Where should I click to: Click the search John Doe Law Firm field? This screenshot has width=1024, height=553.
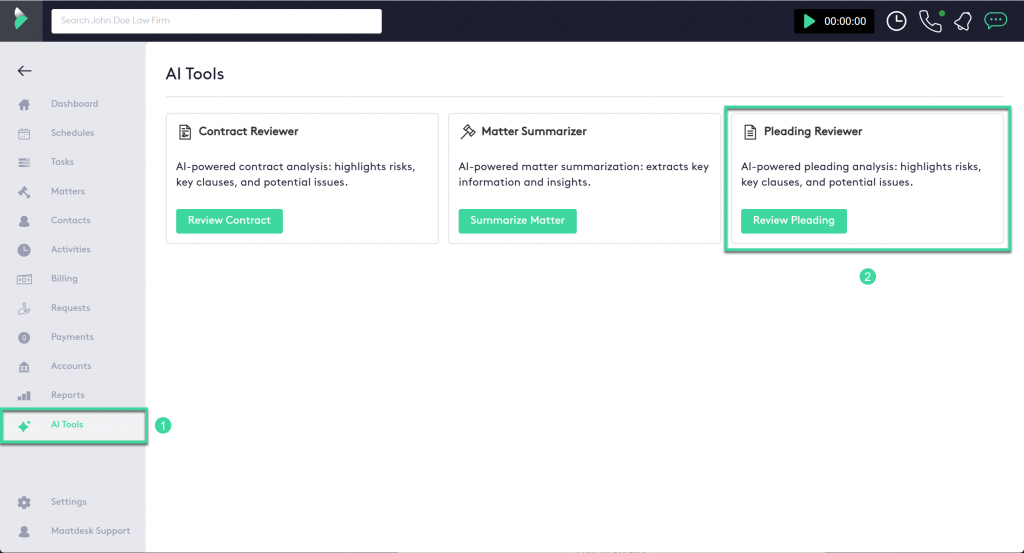click(216, 21)
